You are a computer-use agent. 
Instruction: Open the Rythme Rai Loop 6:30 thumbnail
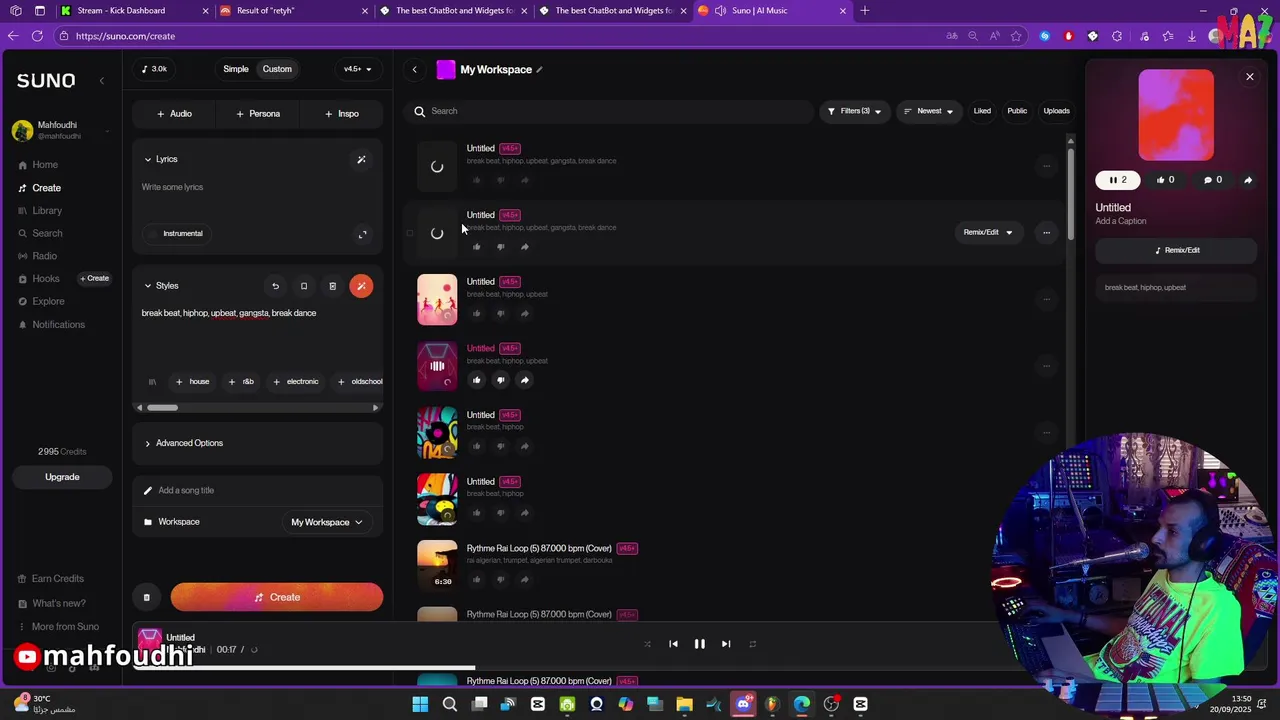(x=437, y=564)
